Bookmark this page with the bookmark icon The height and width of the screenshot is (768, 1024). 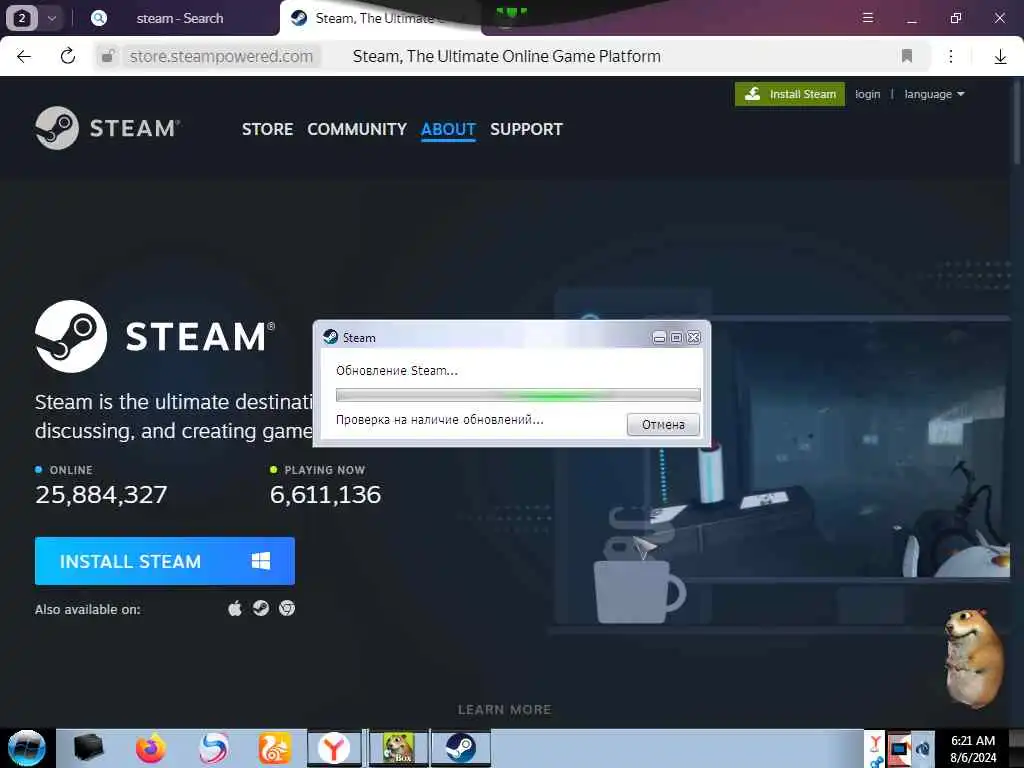click(906, 56)
